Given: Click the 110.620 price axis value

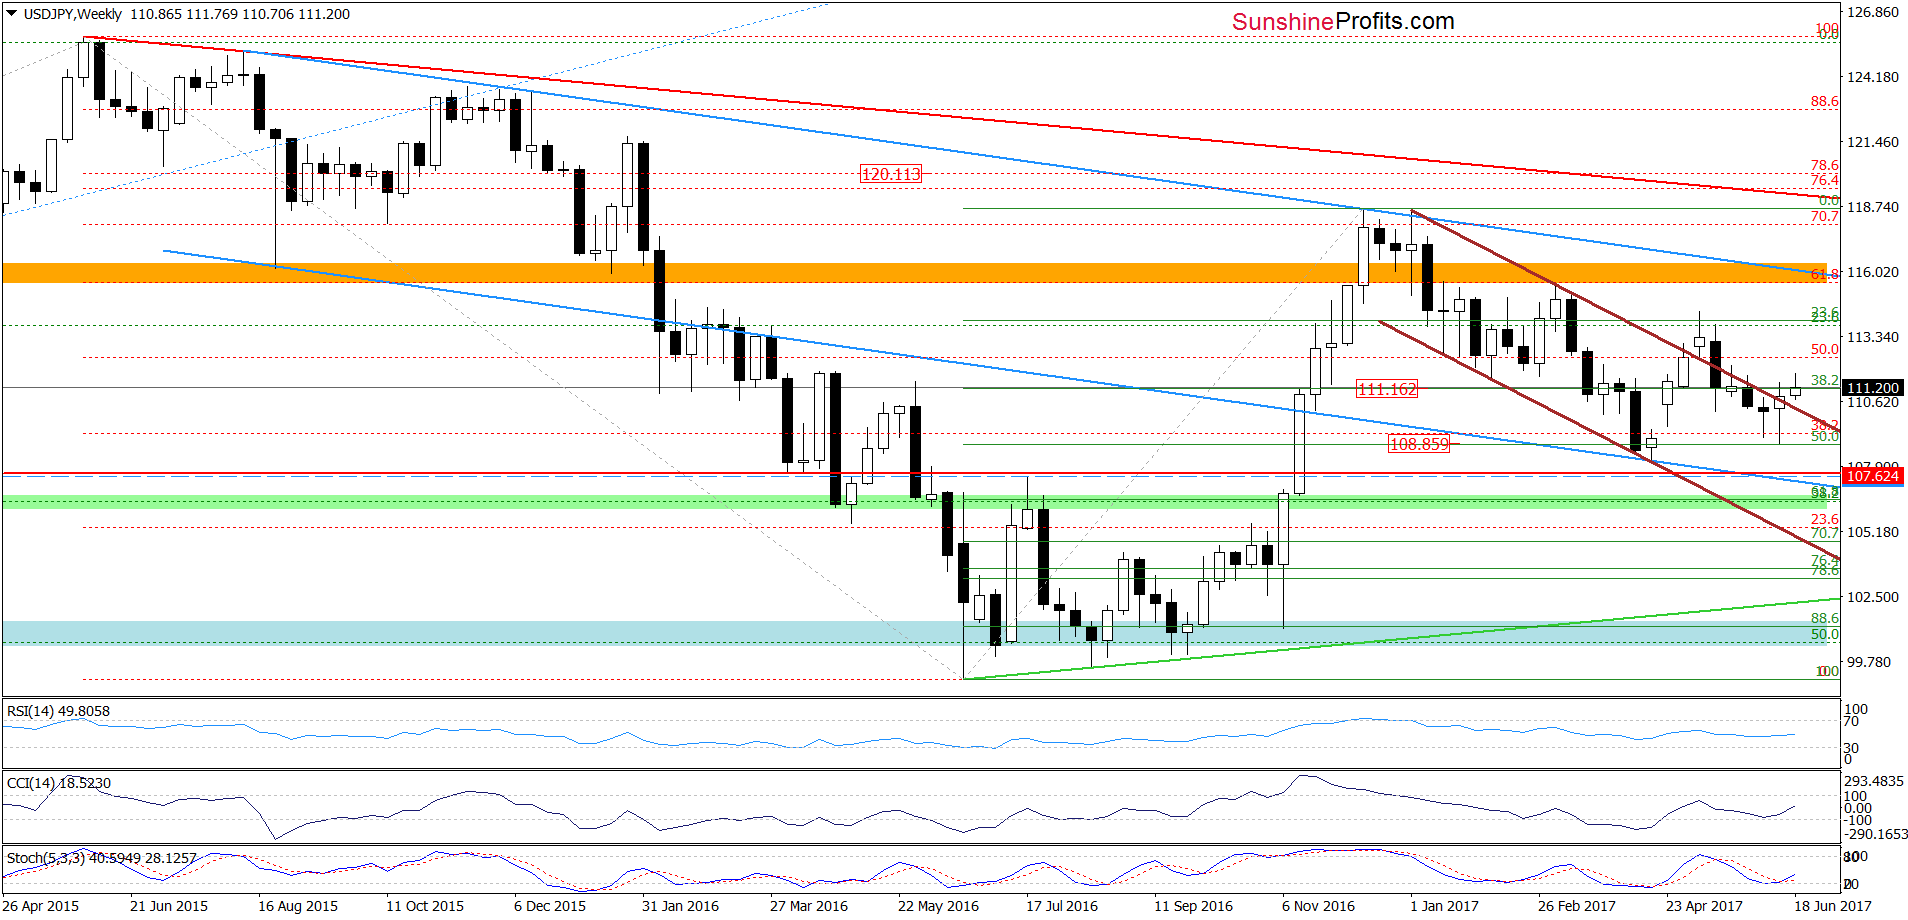Looking at the screenshot, I should pos(1872,402).
